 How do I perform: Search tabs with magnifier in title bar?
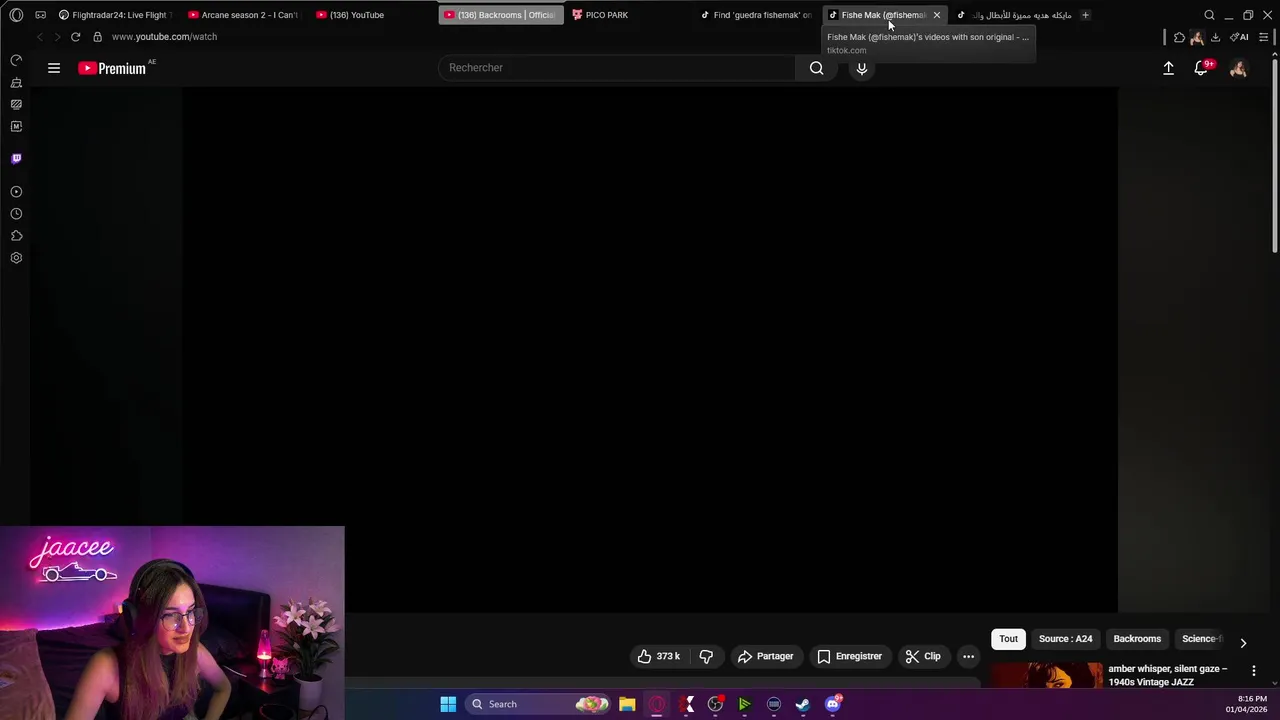tap(1209, 15)
